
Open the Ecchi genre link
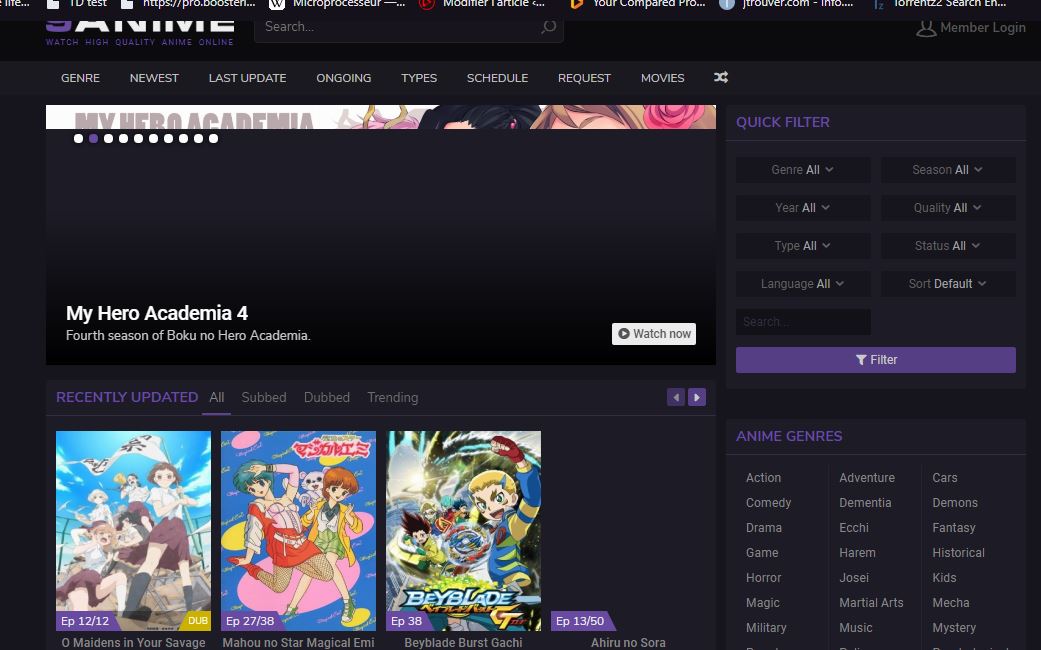point(854,528)
